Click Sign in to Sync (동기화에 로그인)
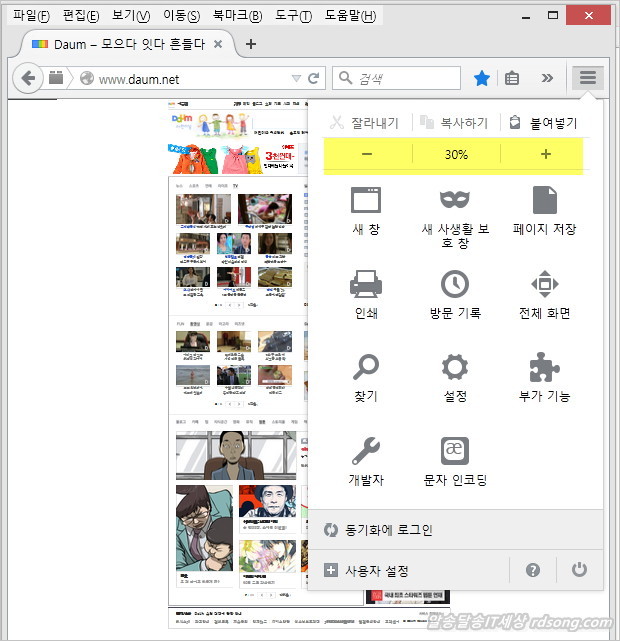This screenshot has height=641, width=620. click(x=388, y=530)
